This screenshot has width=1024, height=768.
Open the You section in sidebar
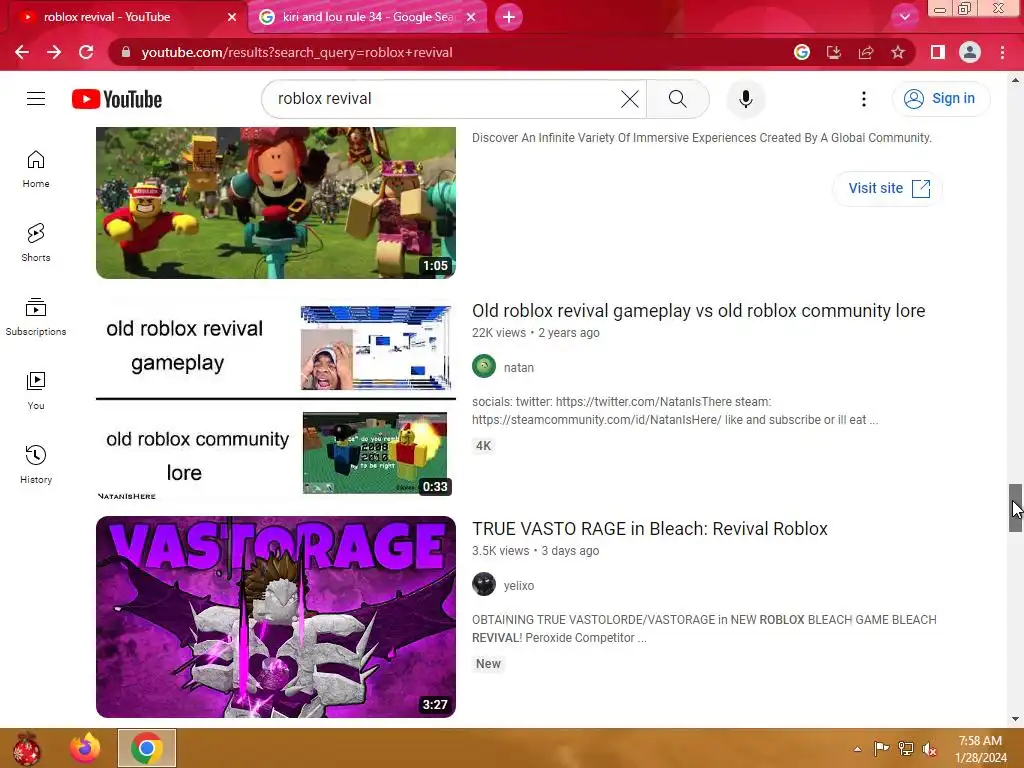pyautogui.click(x=36, y=391)
